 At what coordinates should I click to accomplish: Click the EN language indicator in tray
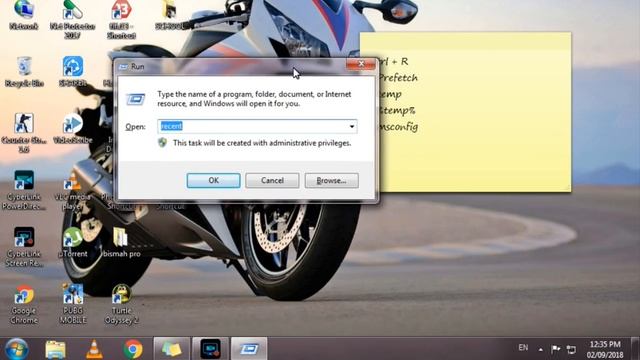(x=523, y=348)
